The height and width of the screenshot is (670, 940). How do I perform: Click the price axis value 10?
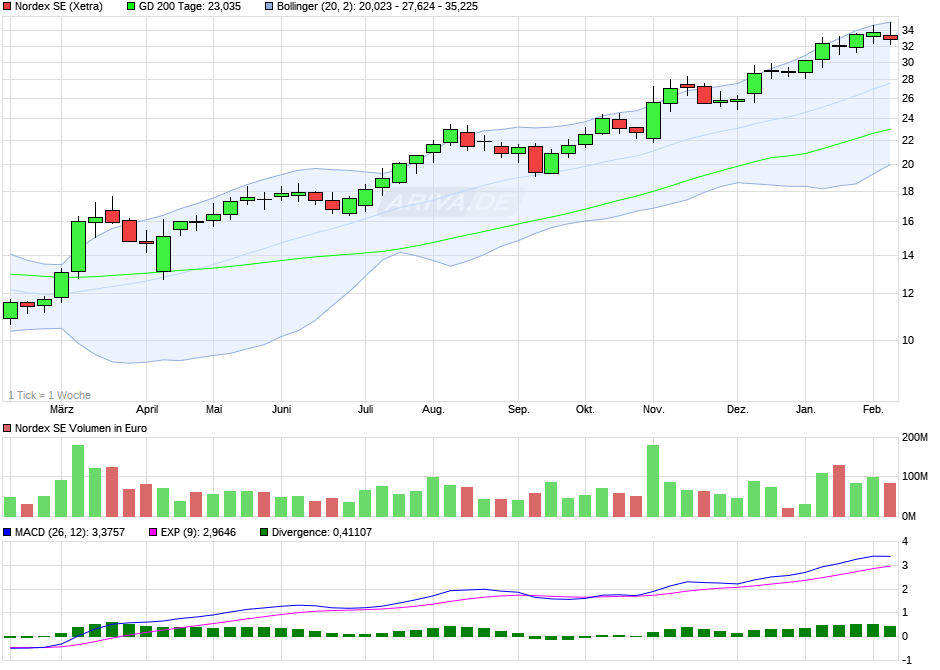[x=908, y=340]
